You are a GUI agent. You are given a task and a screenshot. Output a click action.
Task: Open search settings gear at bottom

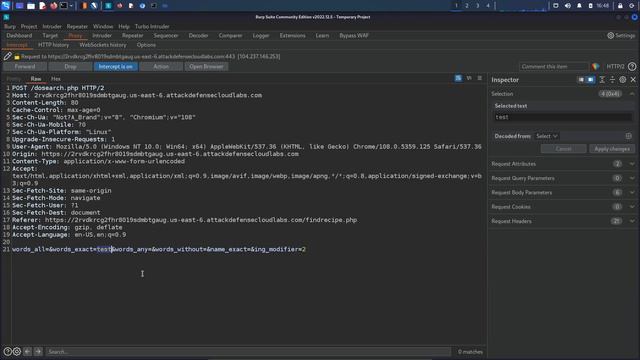[17, 351]
